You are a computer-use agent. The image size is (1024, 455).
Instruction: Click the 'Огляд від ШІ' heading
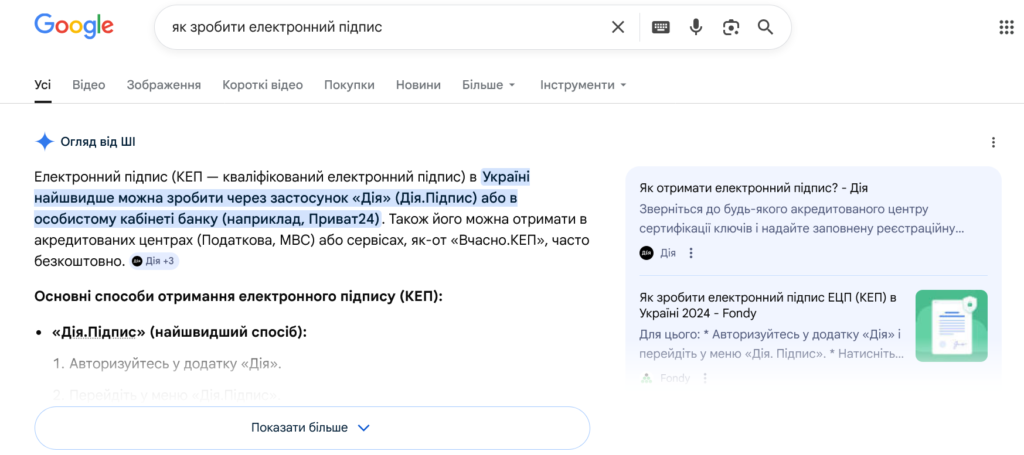tap(98, 142)
